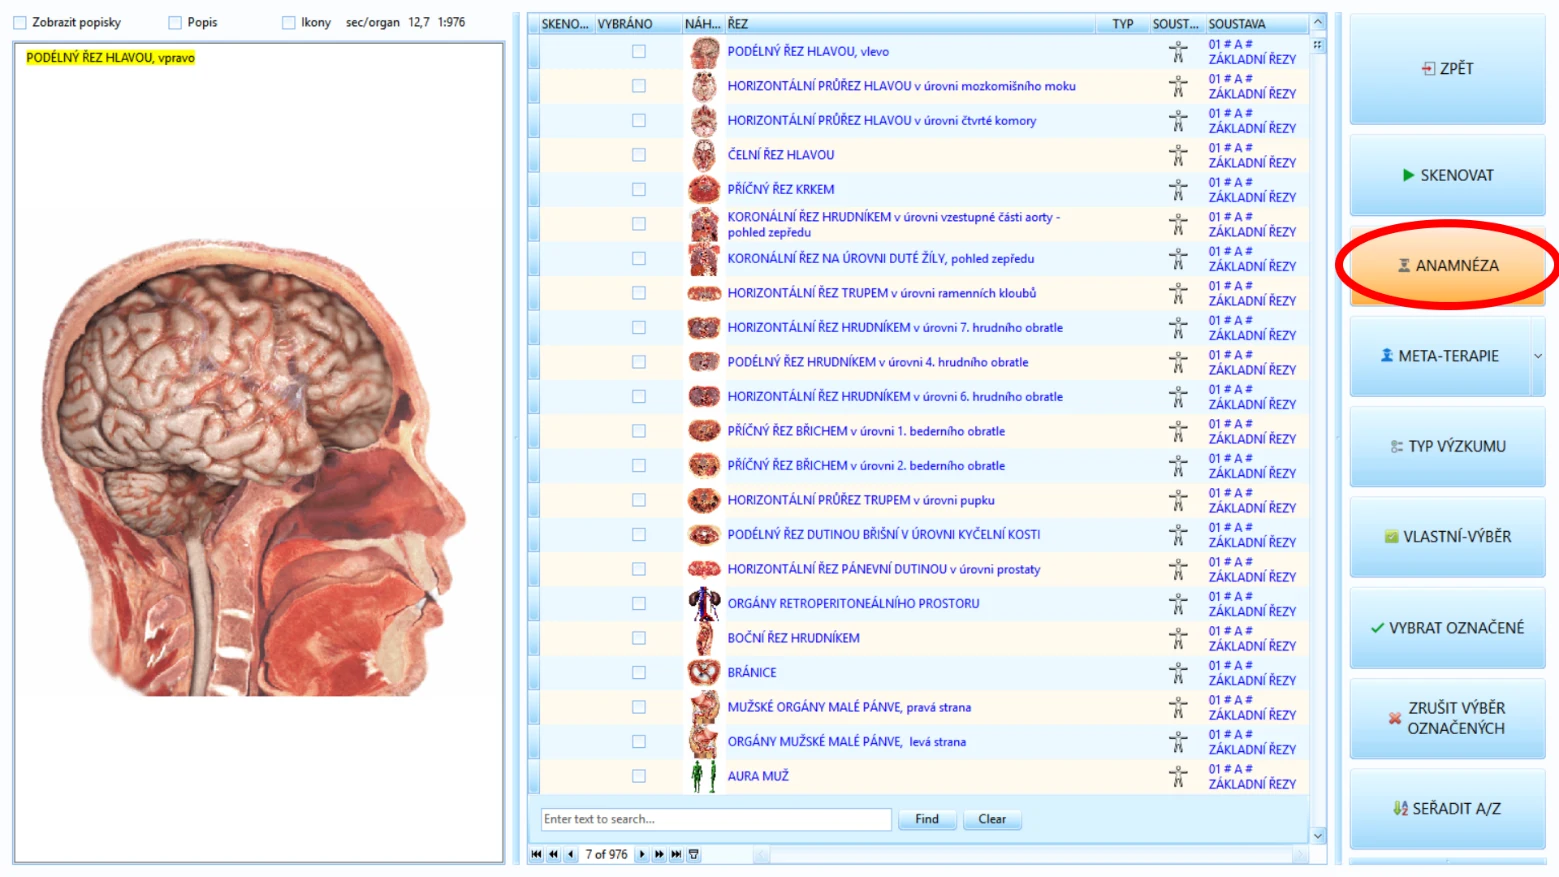Click AURA MUŽ green figures icon
Viewport: 1559px width, 877px height.
click(x=704, y=776)
